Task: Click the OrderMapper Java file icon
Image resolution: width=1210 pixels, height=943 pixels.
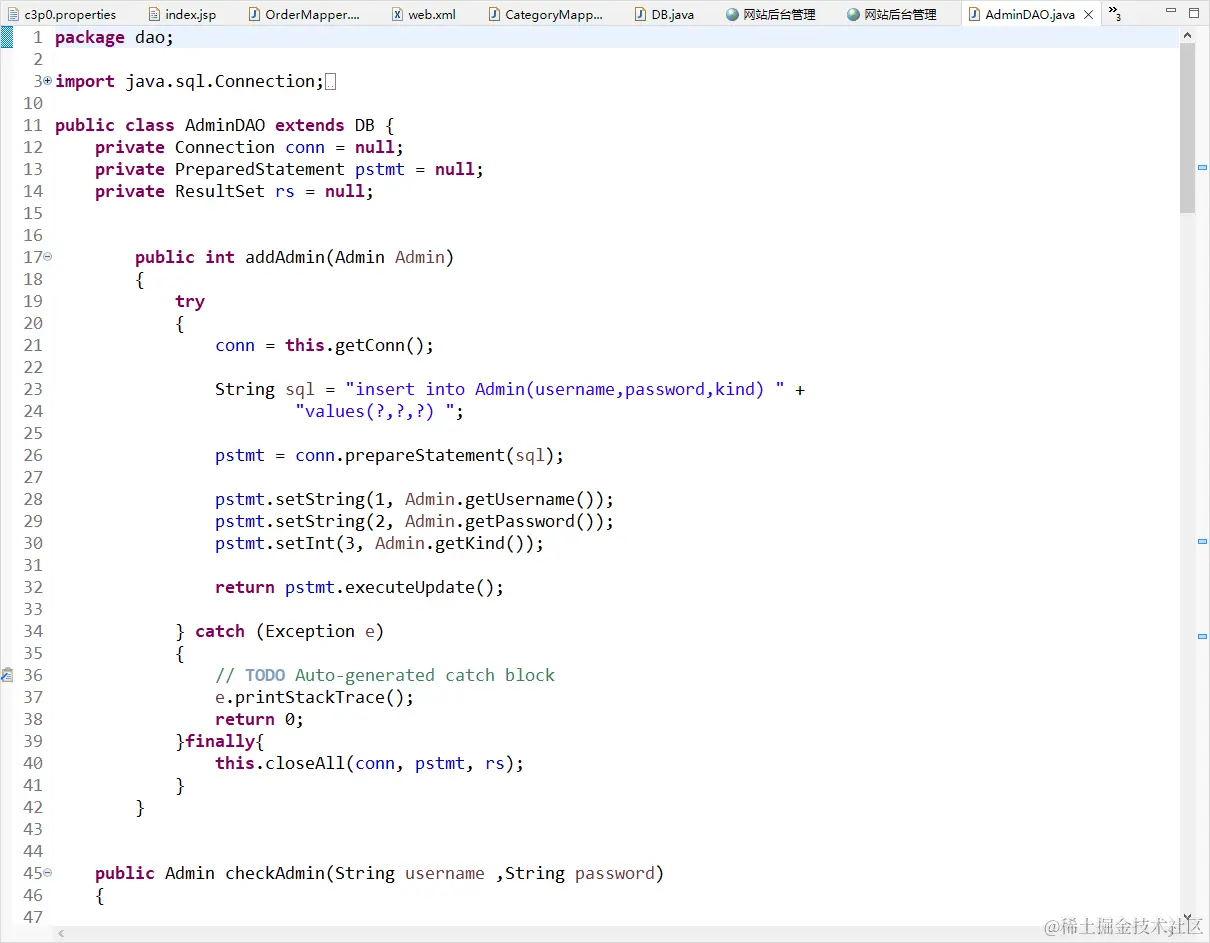Action: click(x=254, y=14)
